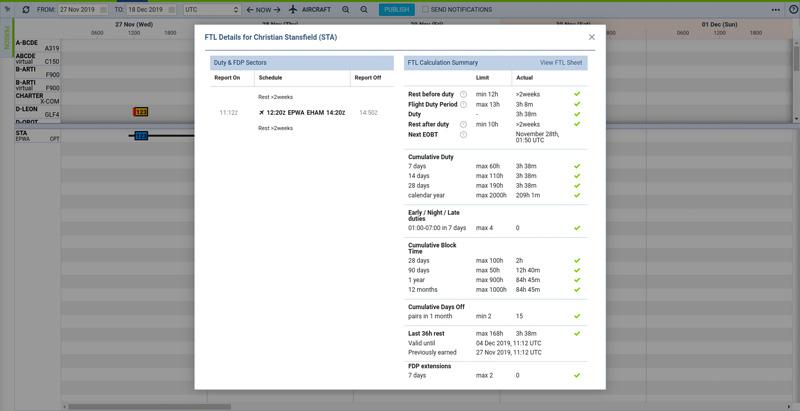This screenshot has height=411, width=800.
Task: Click the PUBLISH button
Action: pyautogui.click(x=396, y=9)
